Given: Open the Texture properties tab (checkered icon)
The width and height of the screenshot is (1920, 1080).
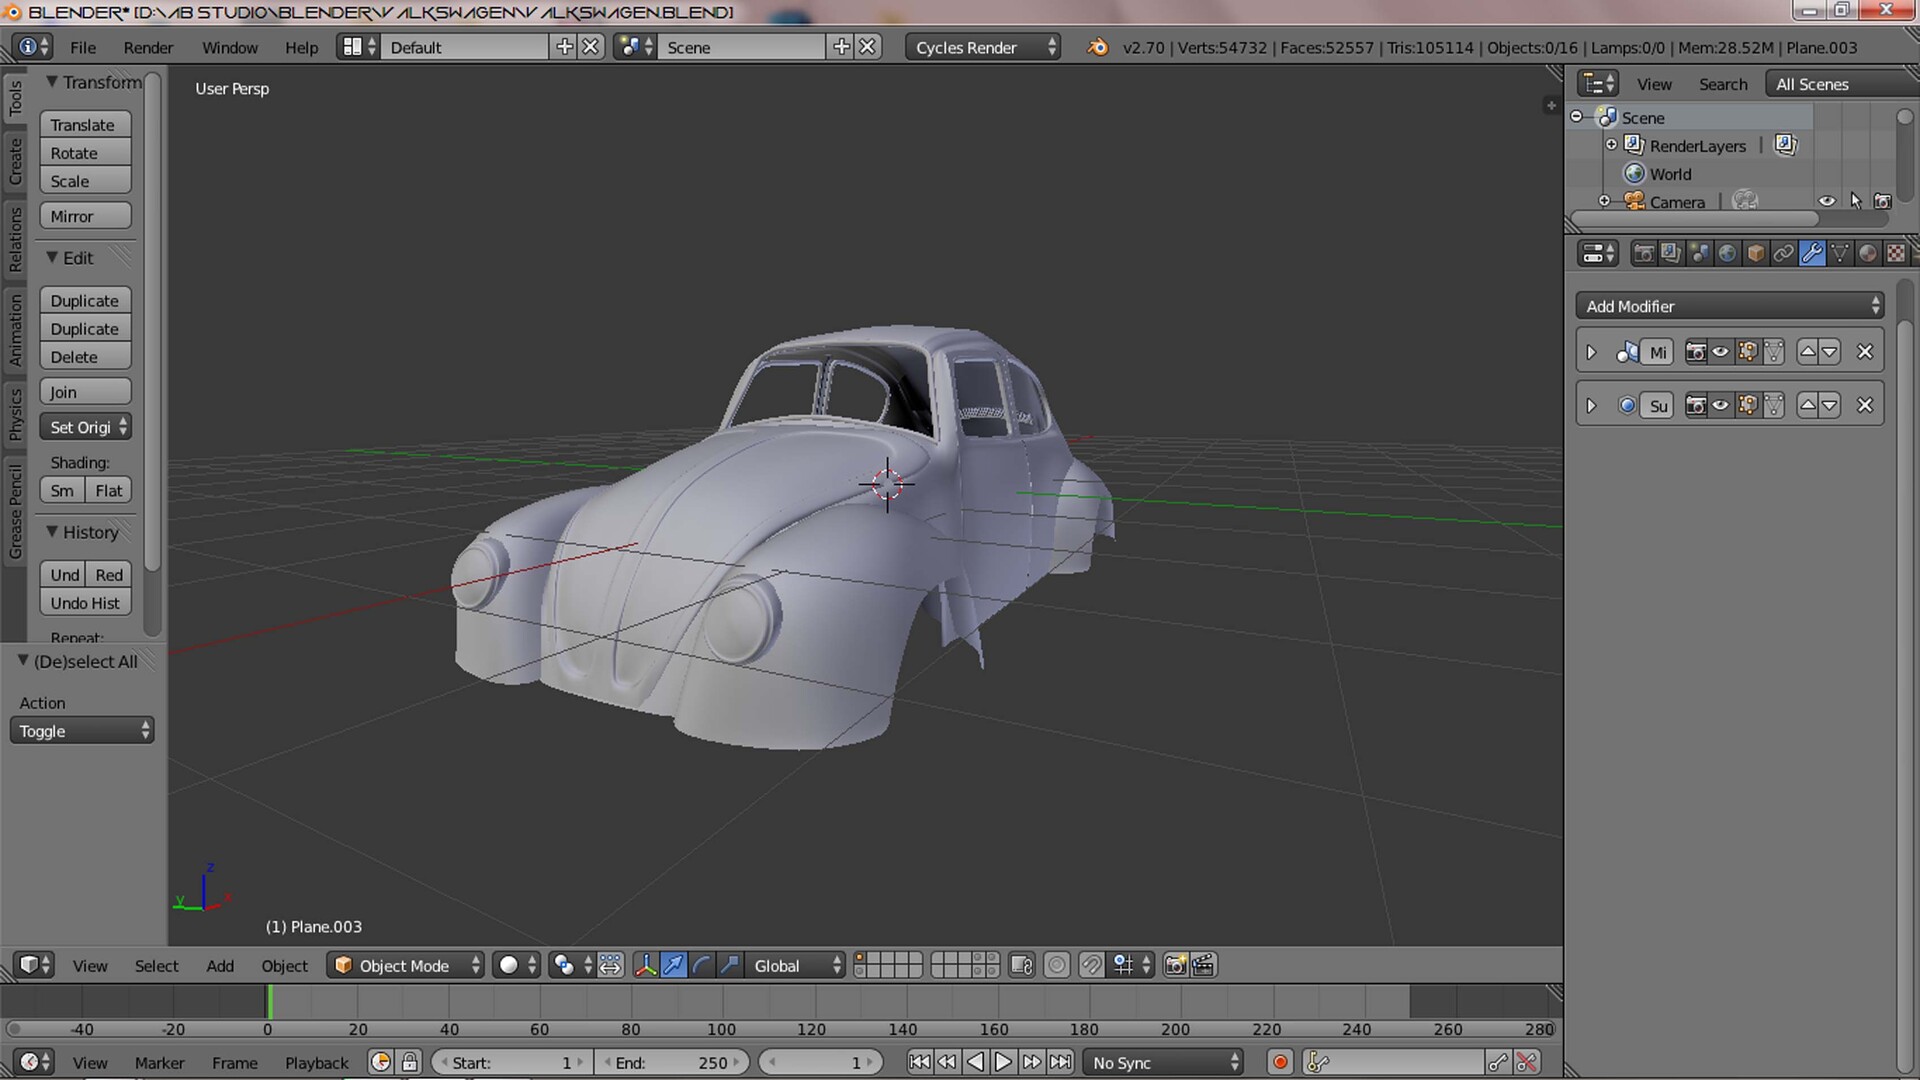Looking at the screenshot, I should point(1895,253).
